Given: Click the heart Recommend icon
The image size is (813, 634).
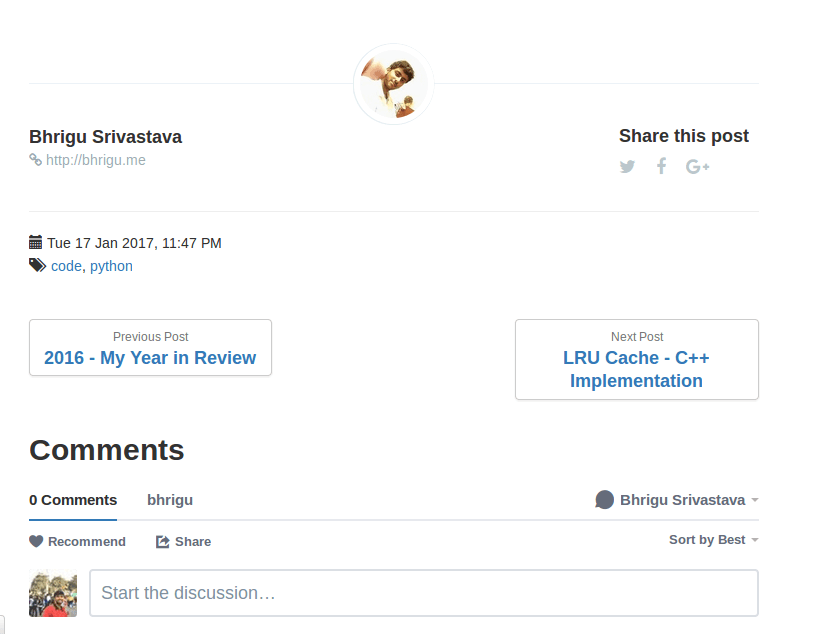Looking at the screenshot, I should pyautogui.click(x=36, y=541).
